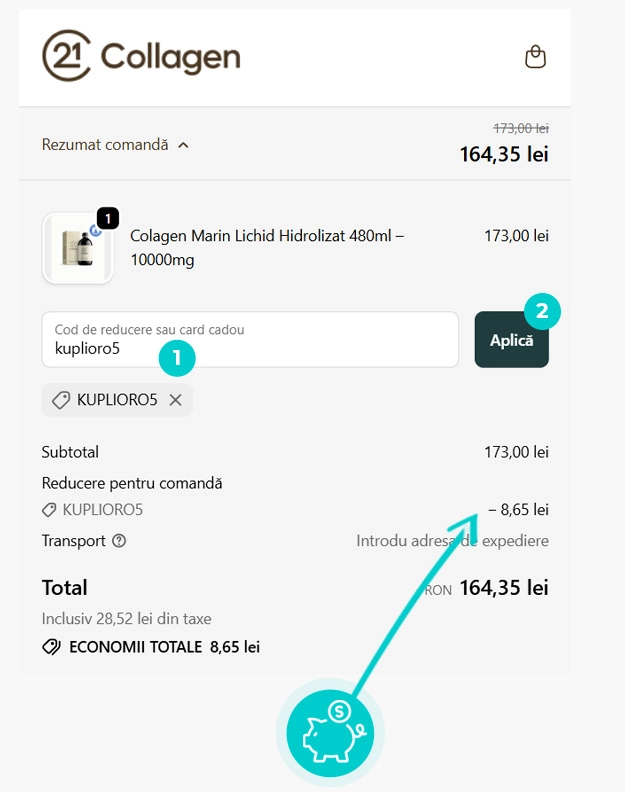Collapse the Rezumat comandă summary chevron
The height and width of the screenshot is (792, 625).
(183, 145)
